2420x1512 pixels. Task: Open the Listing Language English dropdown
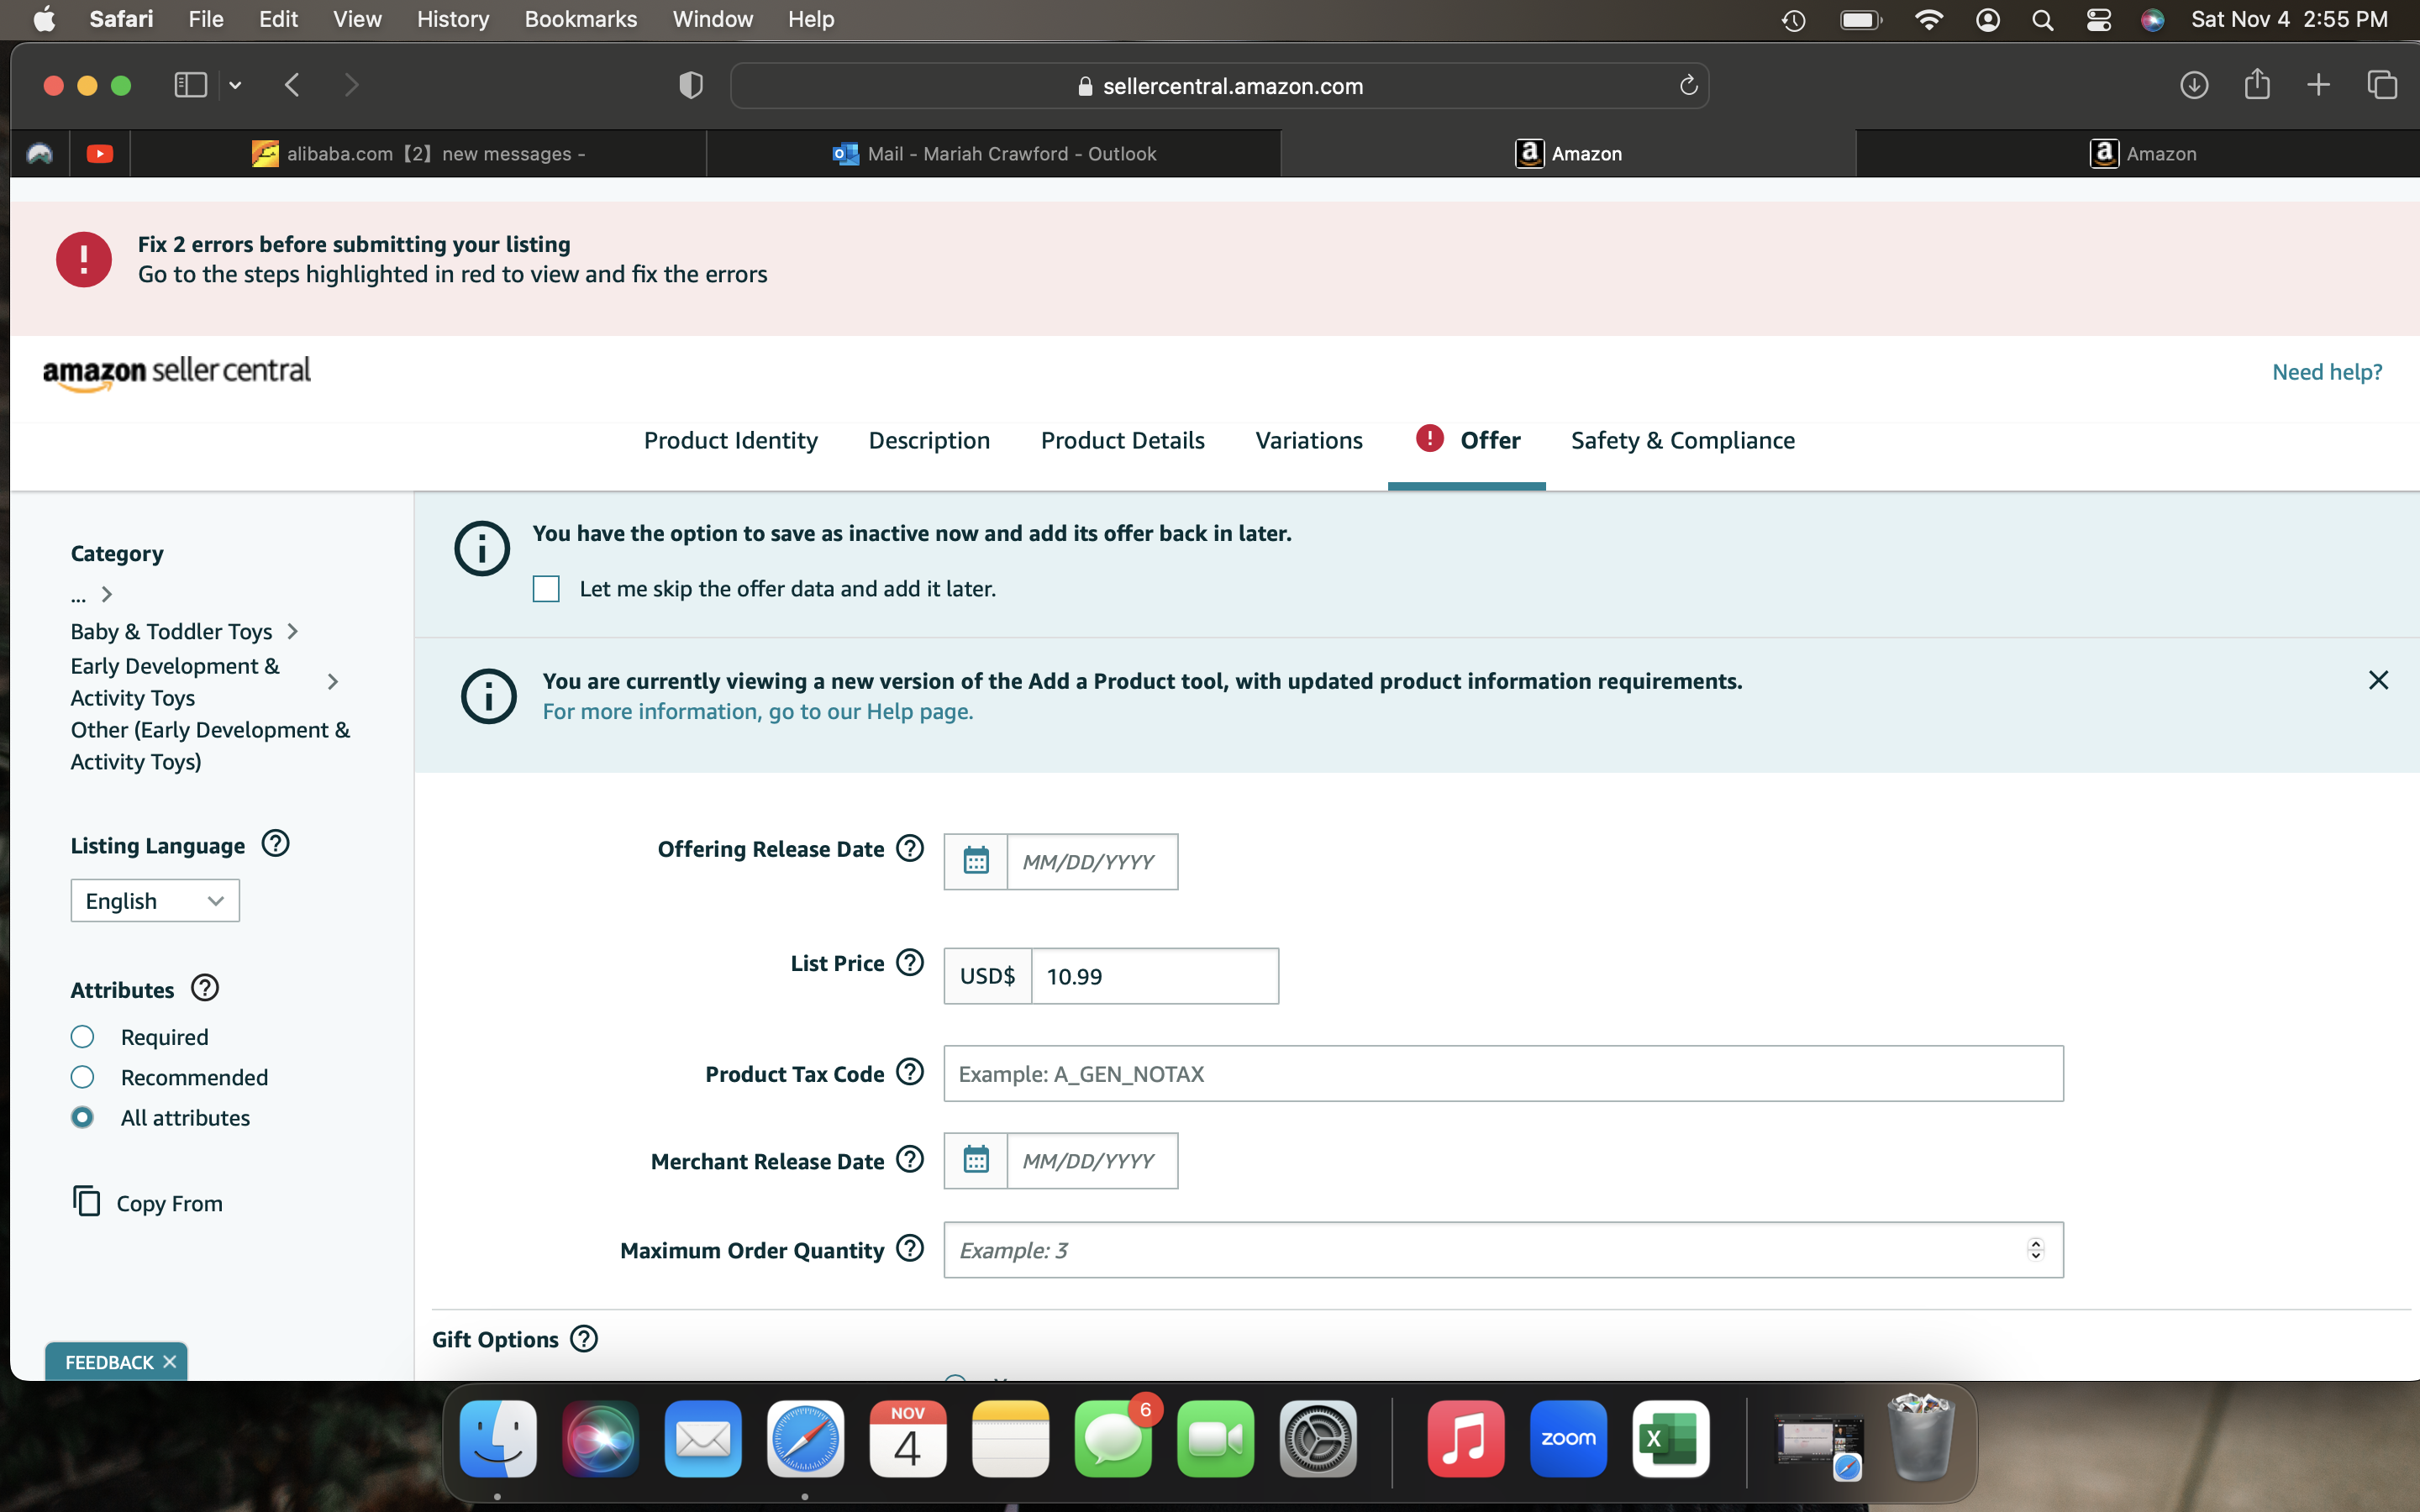(155, 900)
